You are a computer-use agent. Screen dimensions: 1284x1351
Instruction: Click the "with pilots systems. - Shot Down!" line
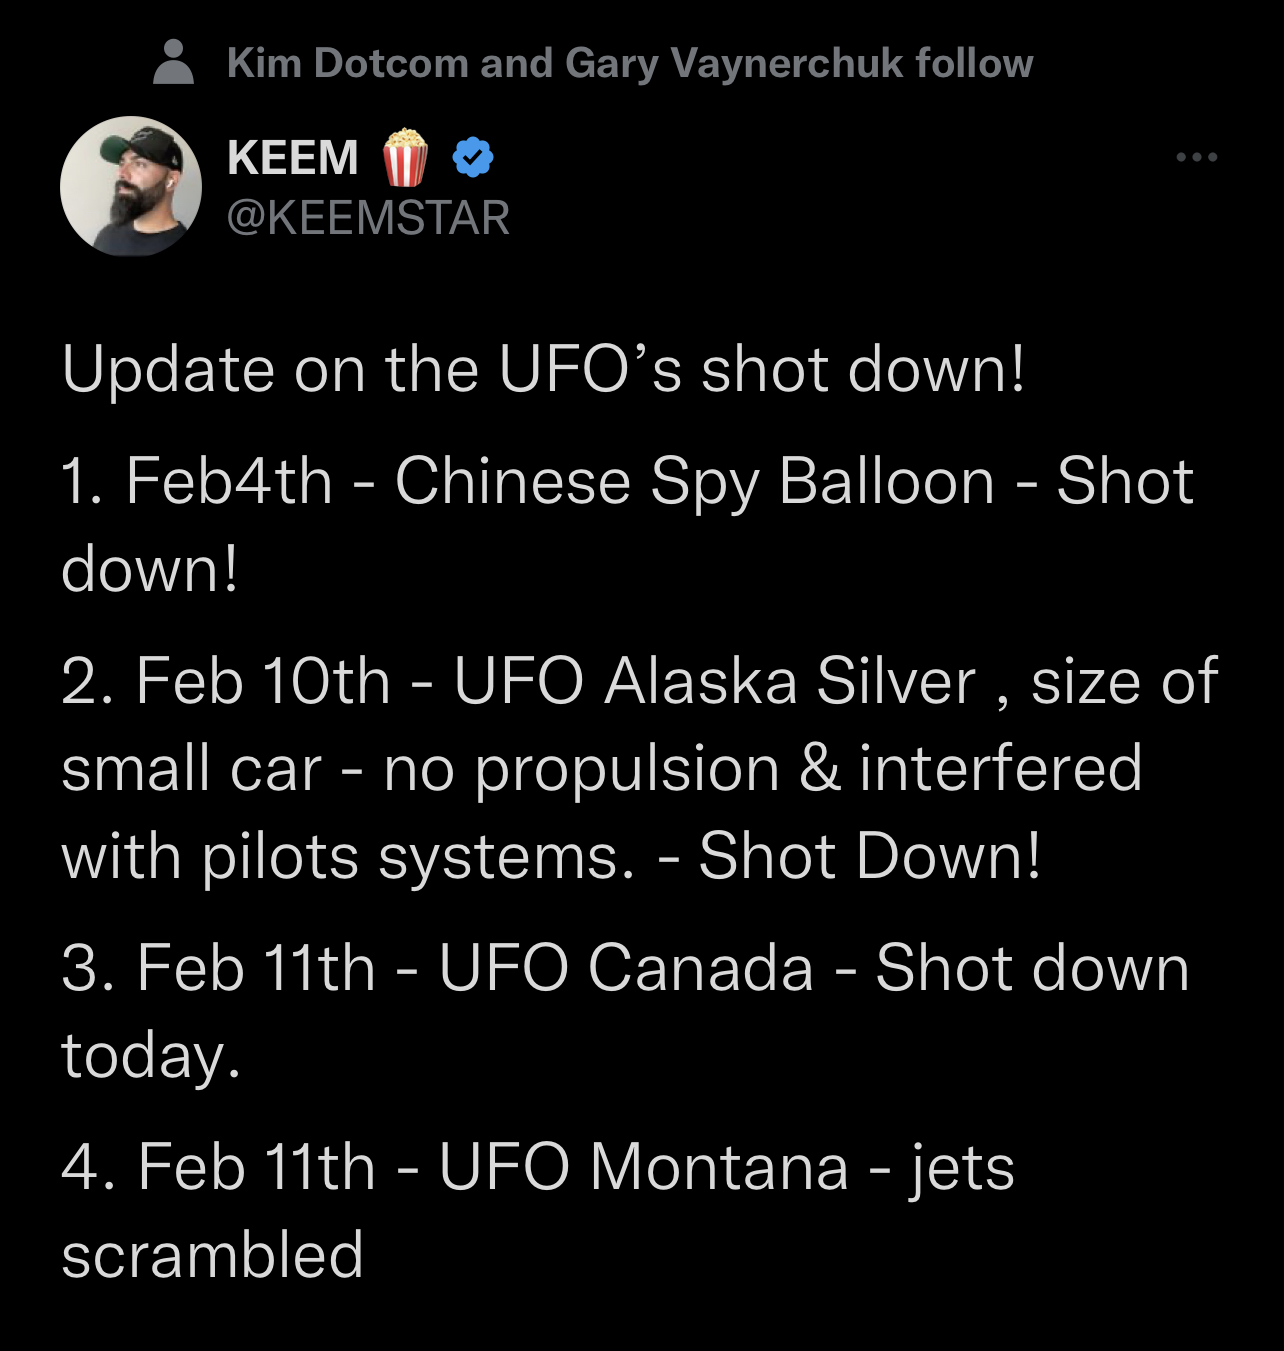tap(551, 857)
